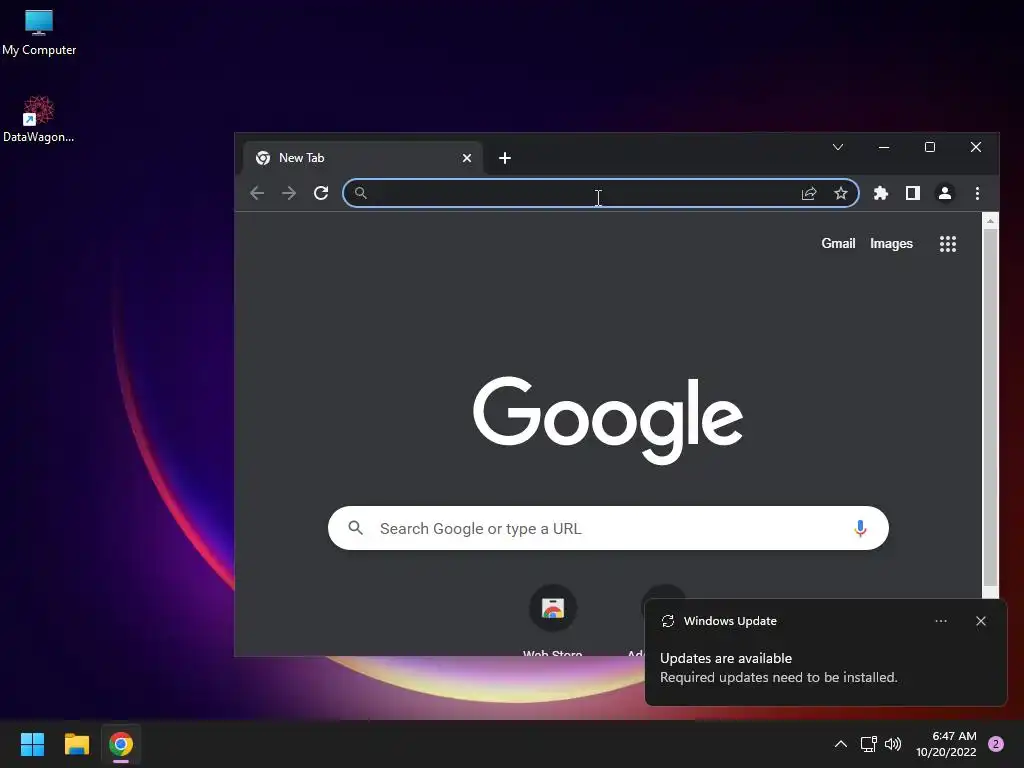The height and width of the screenshot is (768, 1024).
Task: Open the Gmail link
Action: [838, 244]
